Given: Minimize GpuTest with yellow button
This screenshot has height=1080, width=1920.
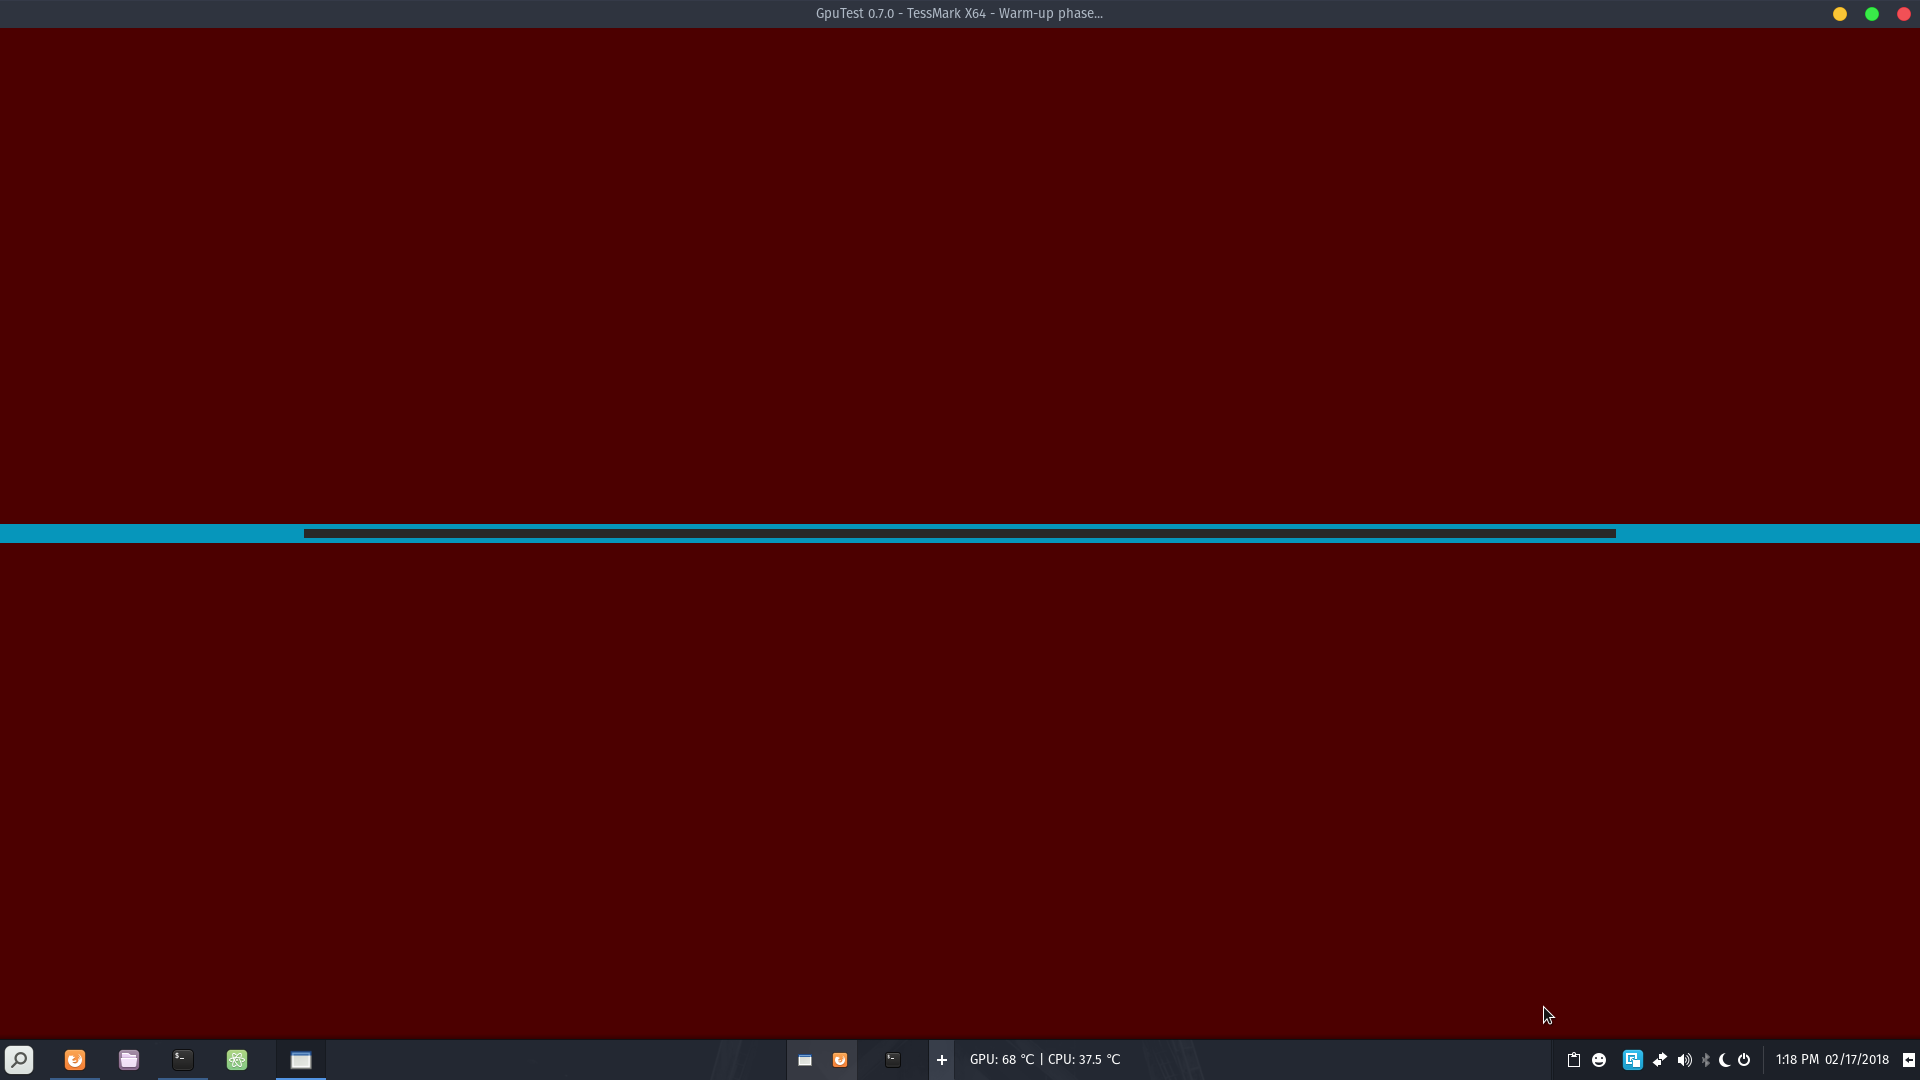Looking at the screenshot, I should coord(1840,14).
